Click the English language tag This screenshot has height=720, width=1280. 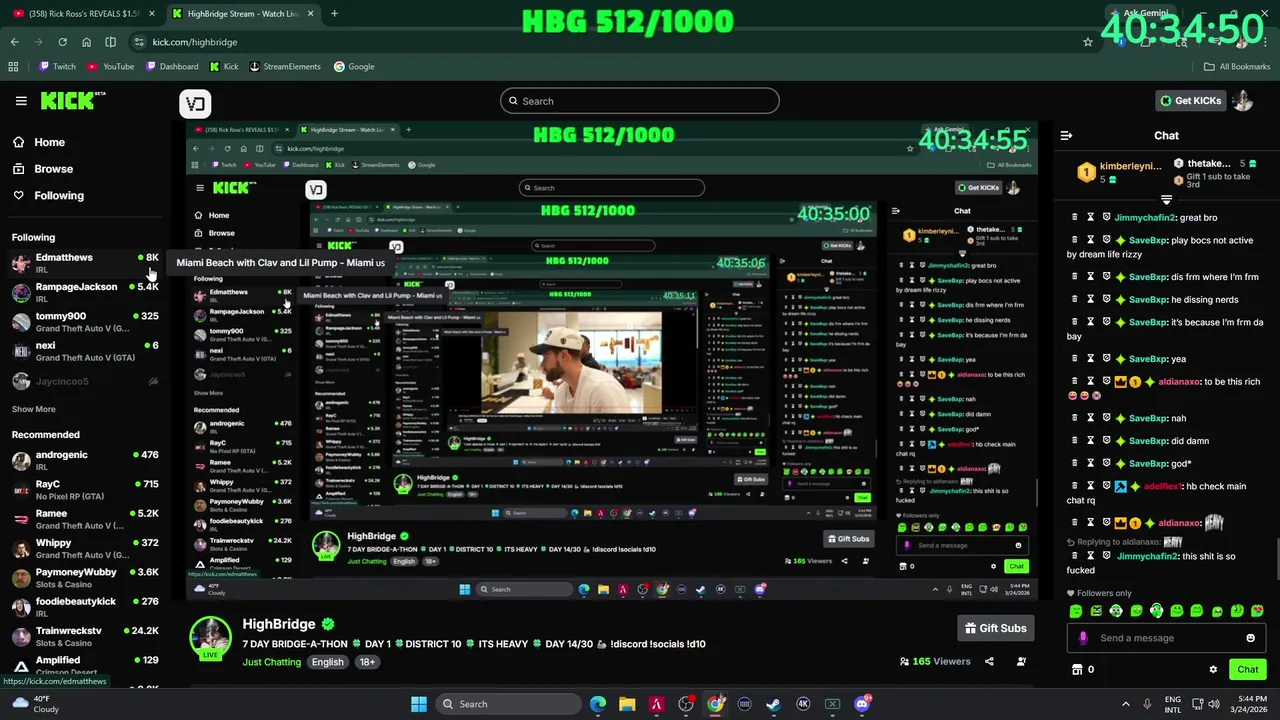[x=327, y=662]
